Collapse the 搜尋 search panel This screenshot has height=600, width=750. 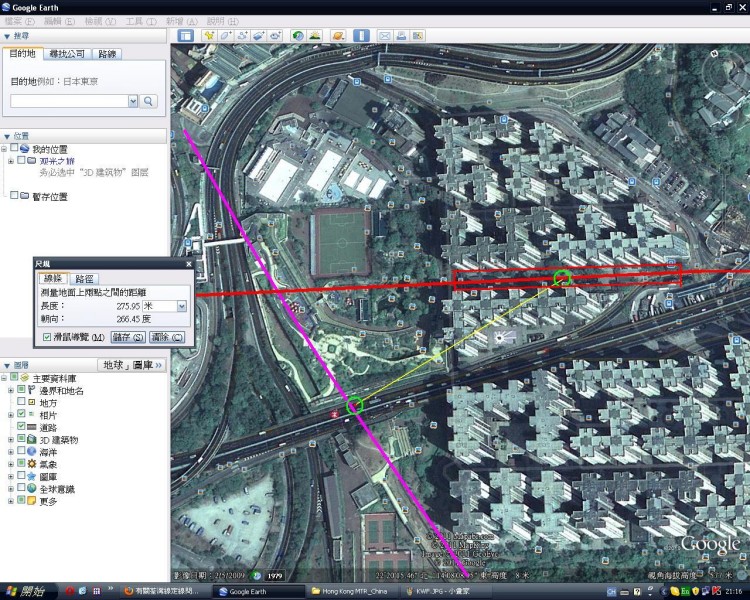point(7,35)
